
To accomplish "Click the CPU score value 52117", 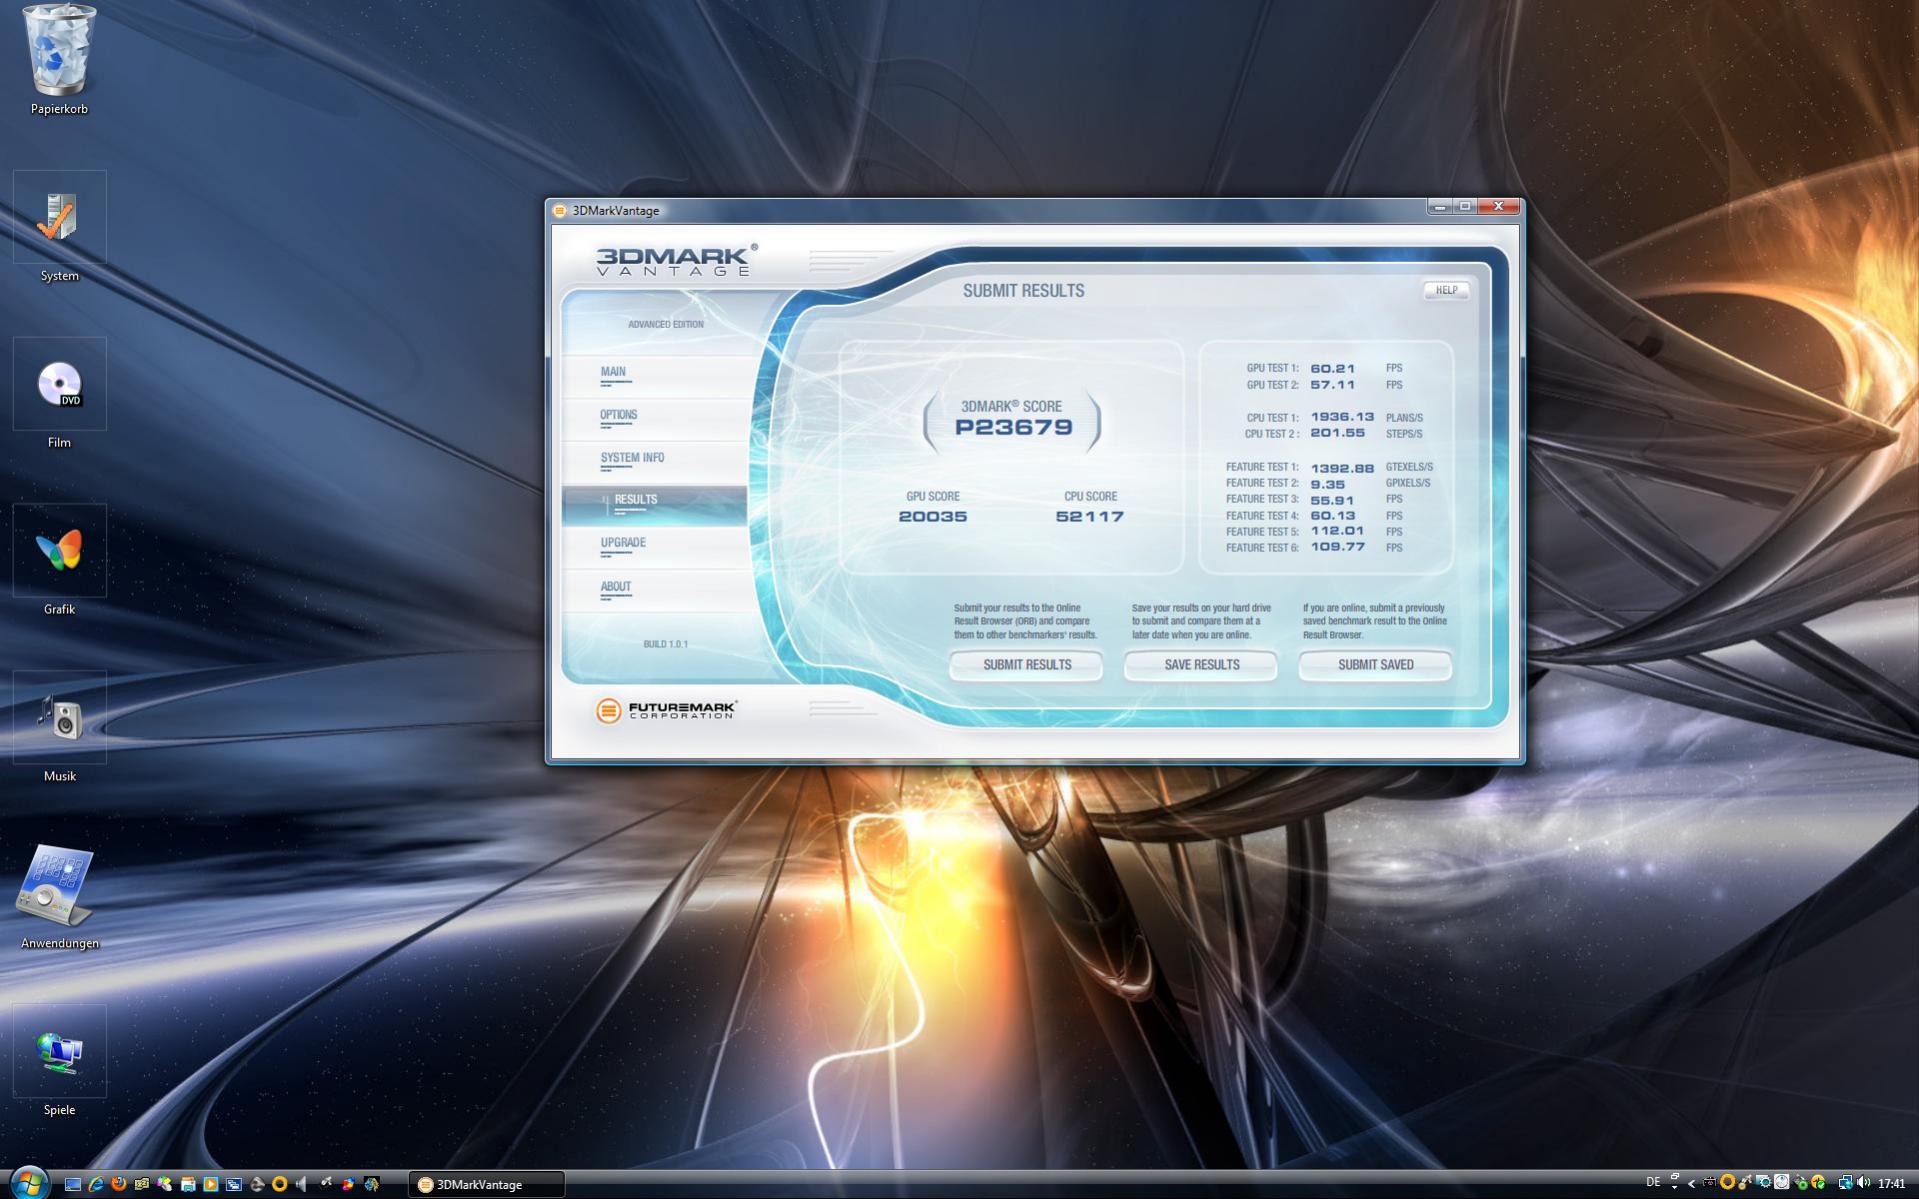I will click(x=1090, y=516).
